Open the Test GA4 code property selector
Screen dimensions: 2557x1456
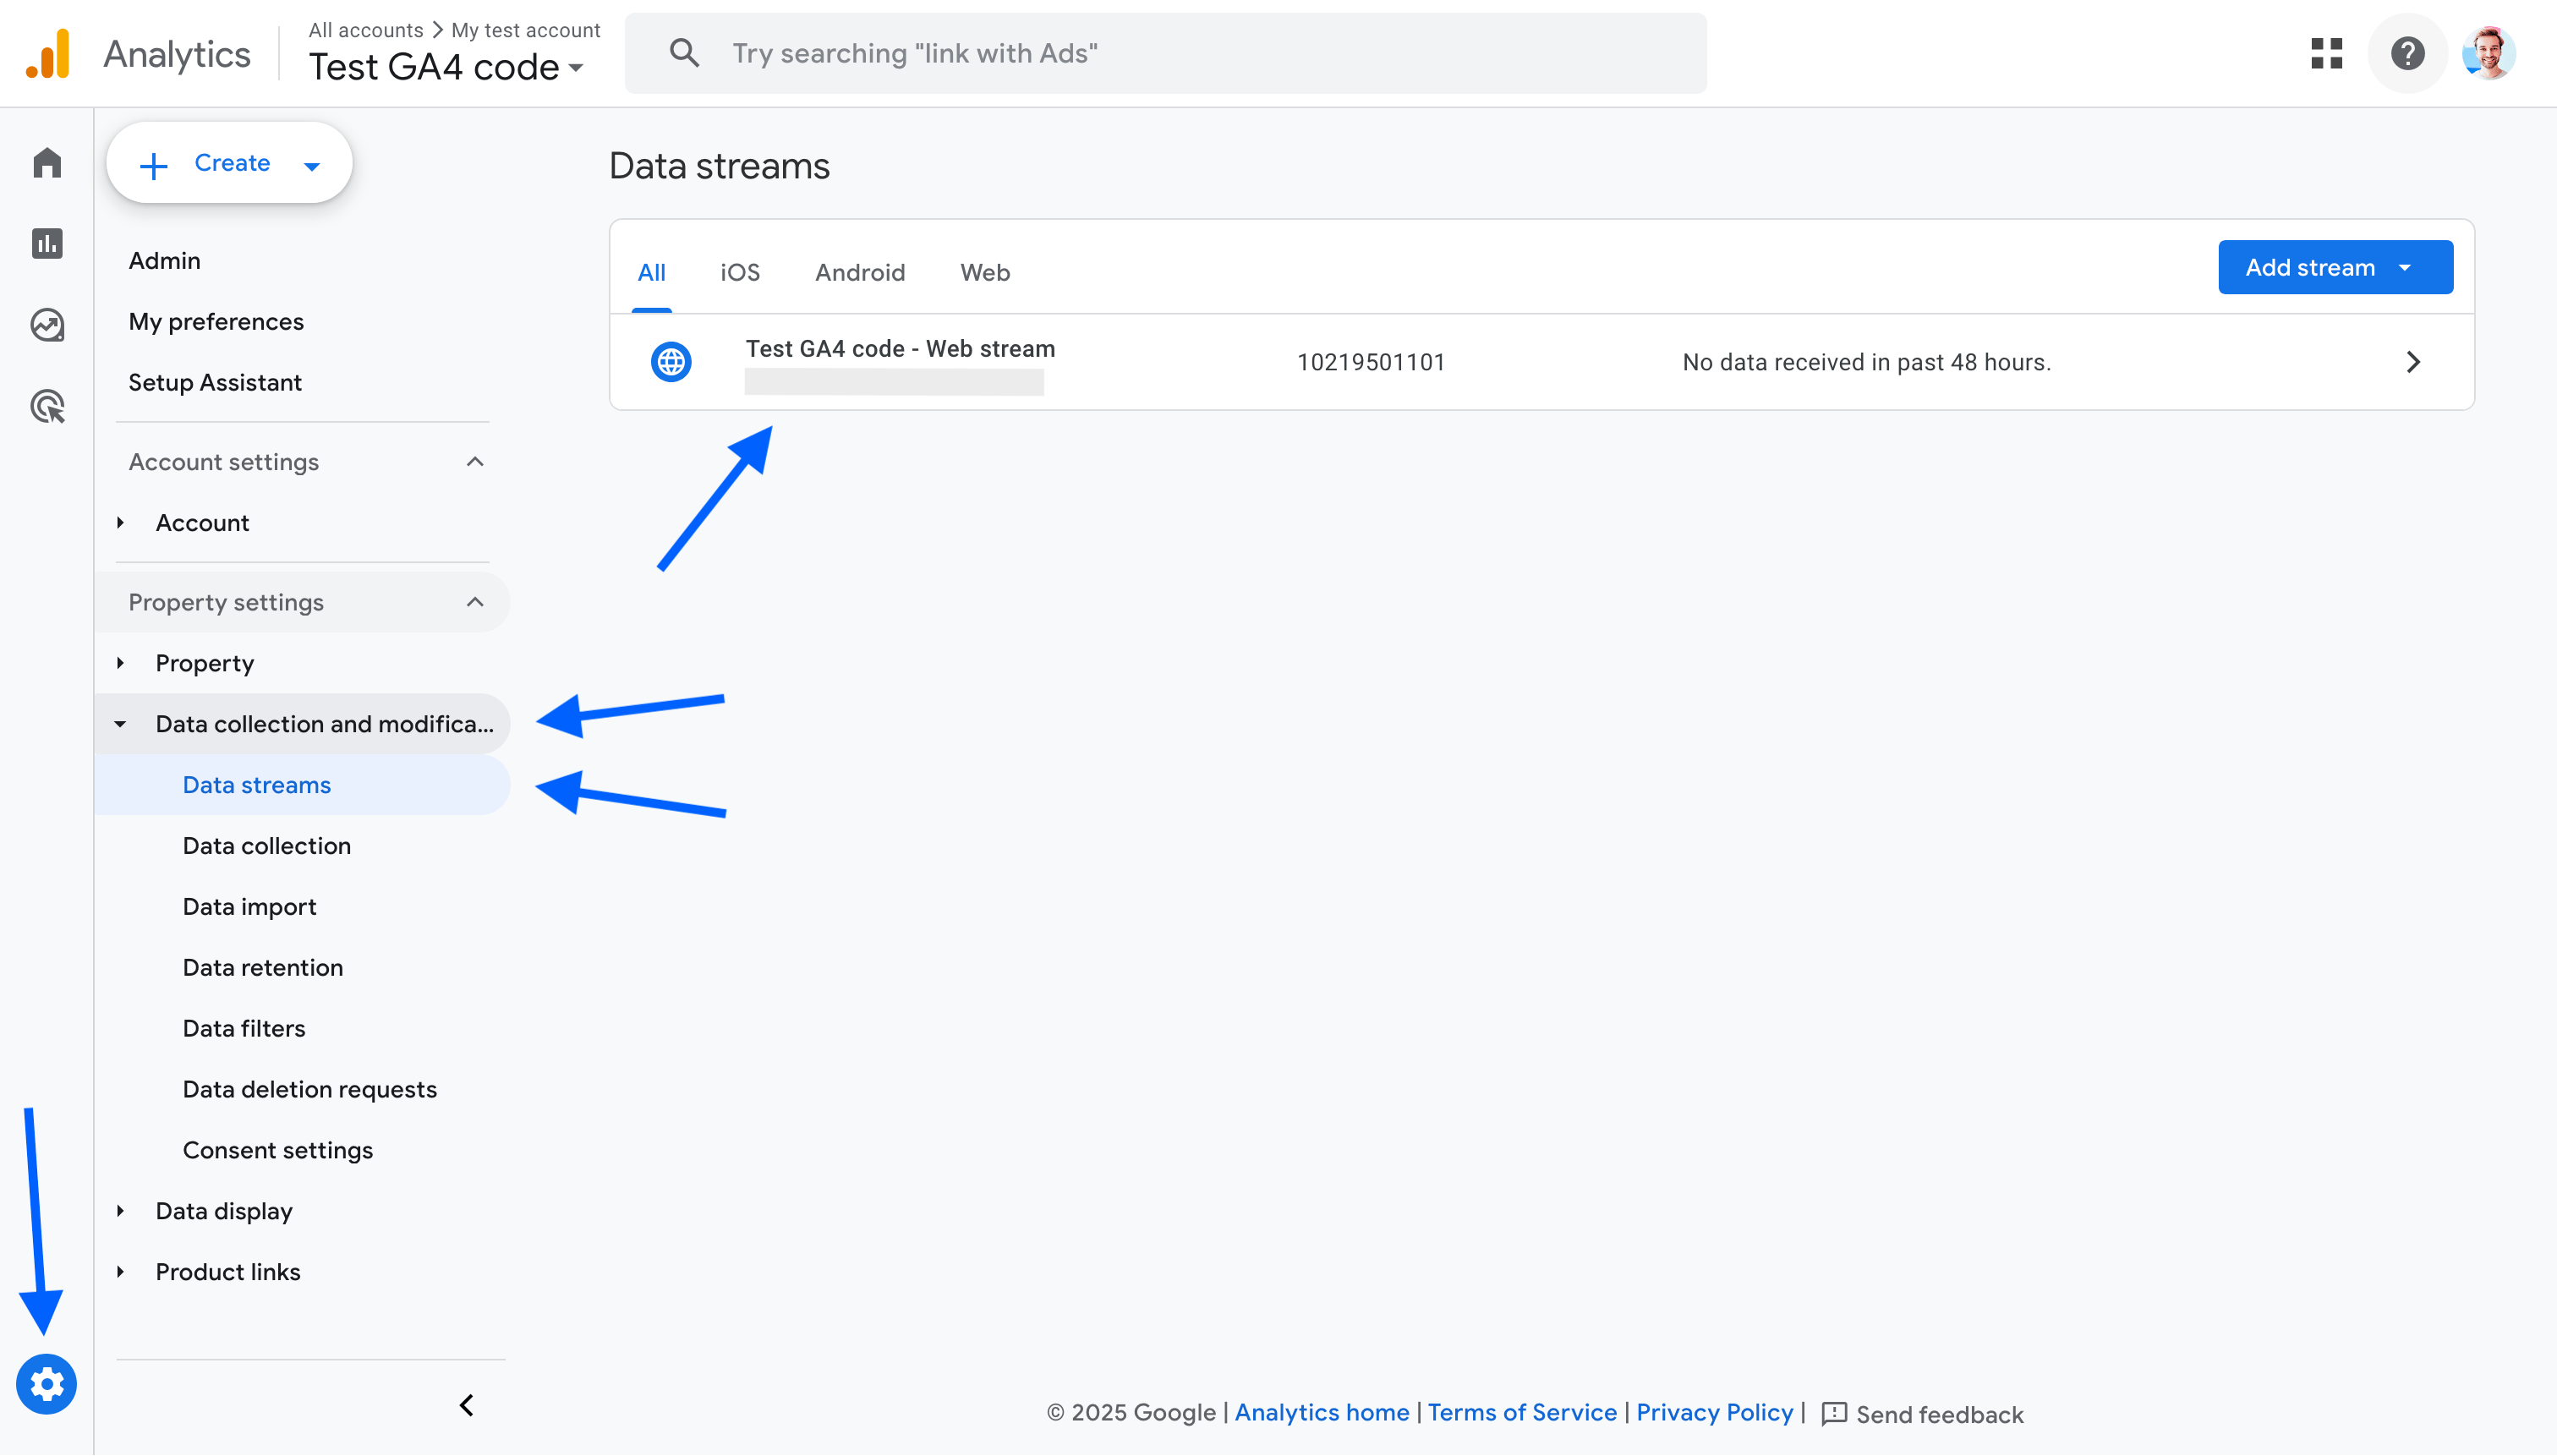446,67
